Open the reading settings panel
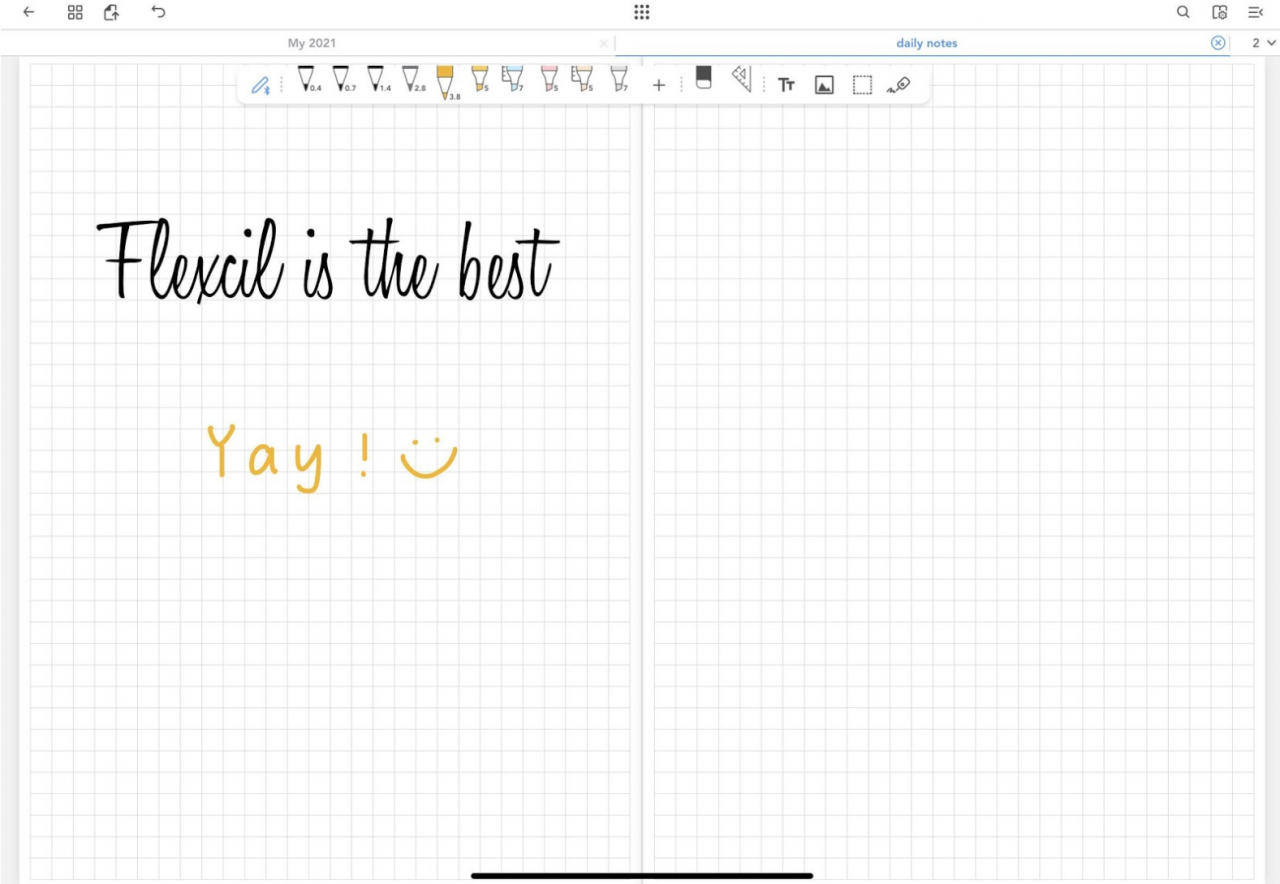 pos(1219,12)
